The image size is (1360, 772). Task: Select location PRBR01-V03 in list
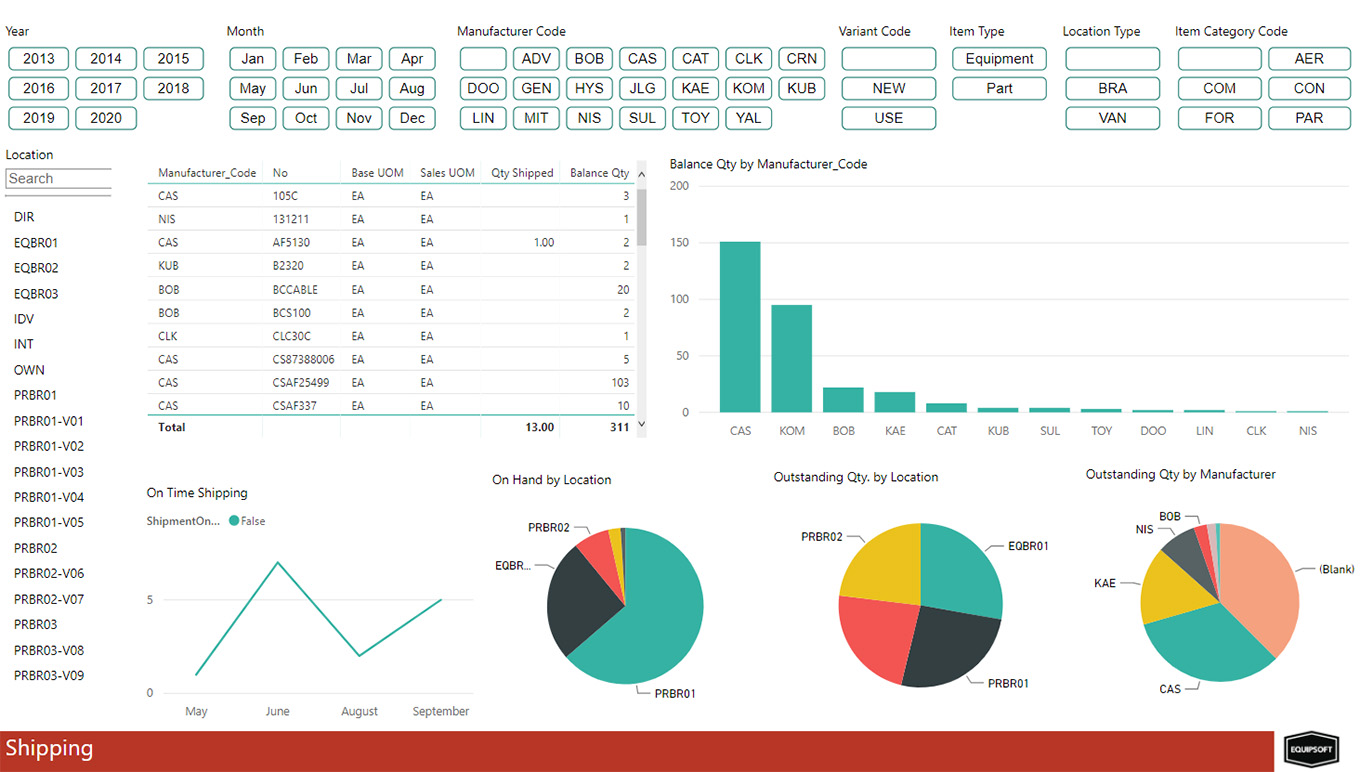coord(49,472)
